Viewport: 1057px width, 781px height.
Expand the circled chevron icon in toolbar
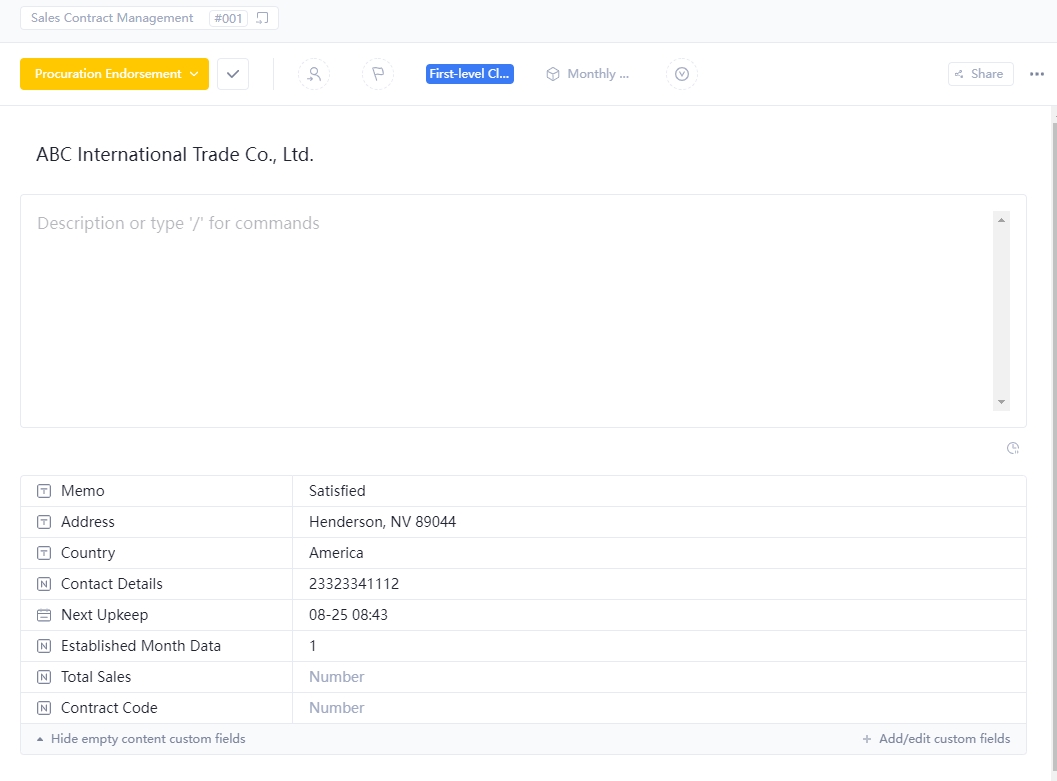click(x=682, y=73)
